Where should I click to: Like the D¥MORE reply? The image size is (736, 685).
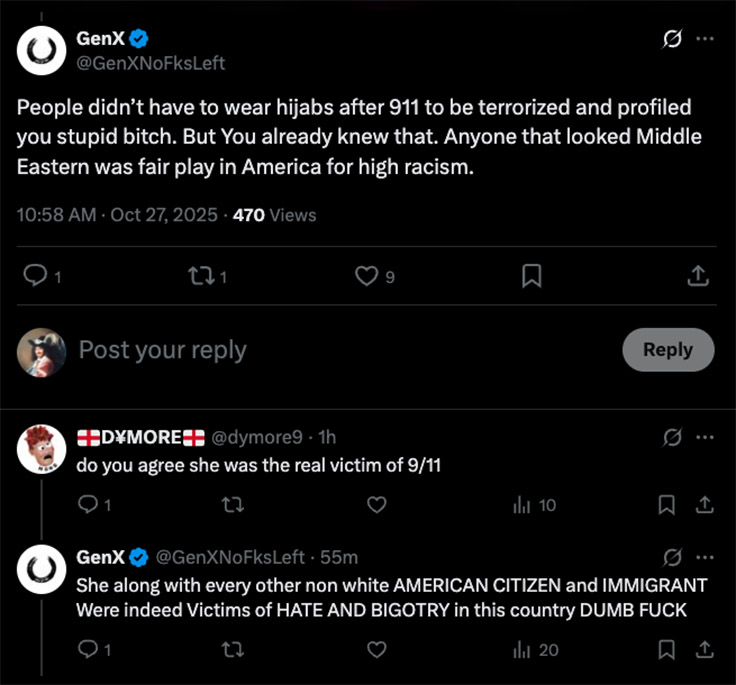[376, 505]
